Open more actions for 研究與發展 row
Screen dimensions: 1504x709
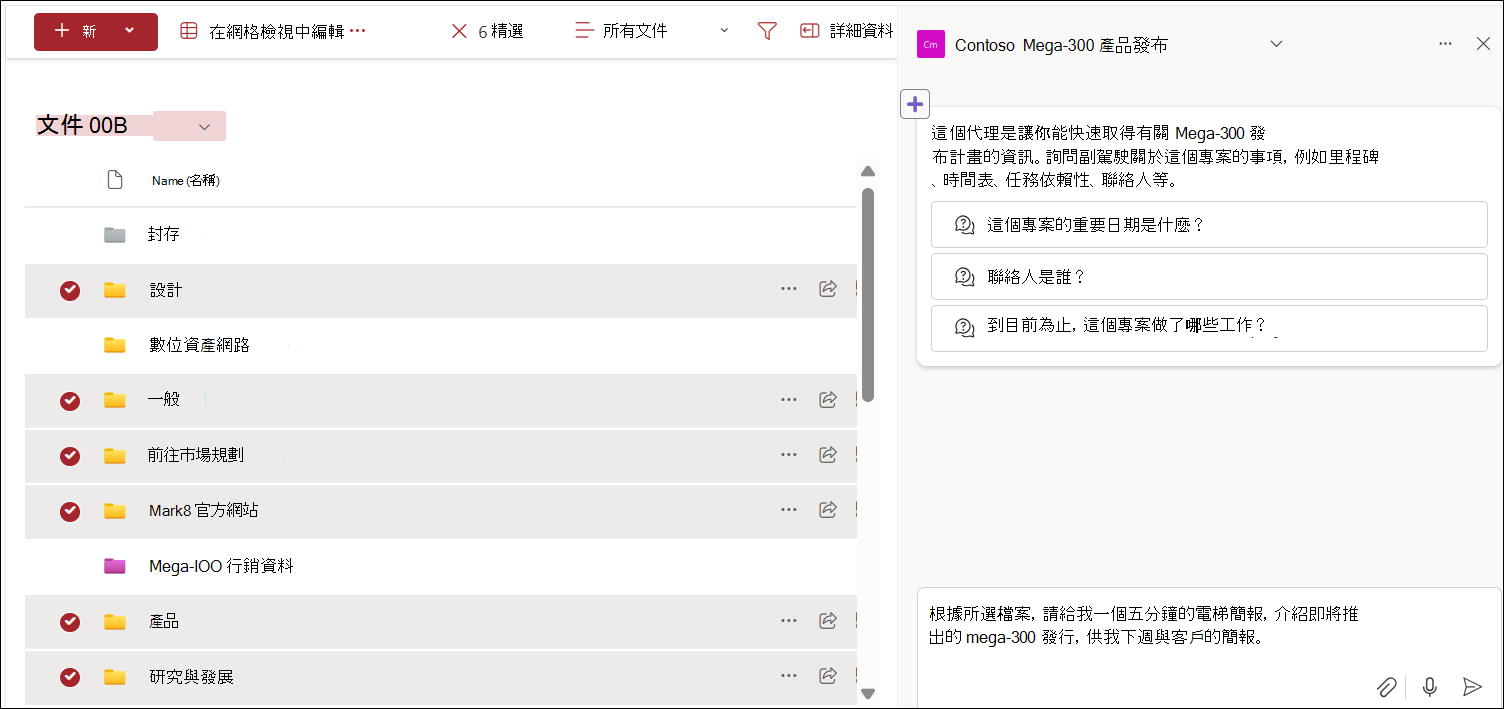(789, 677)
